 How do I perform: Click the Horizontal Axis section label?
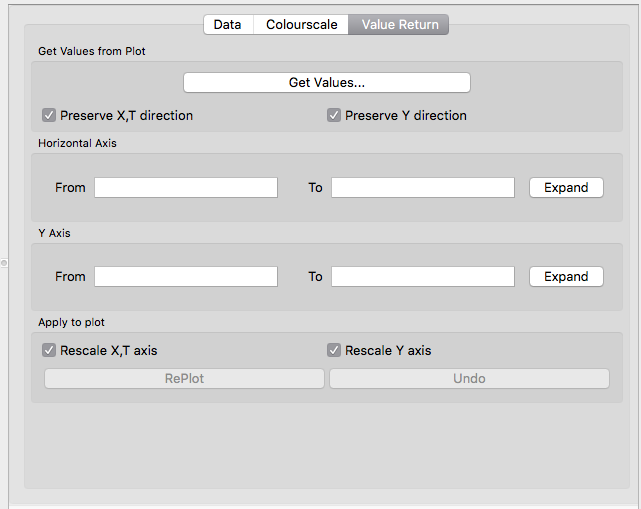click(x=77, y=143)
